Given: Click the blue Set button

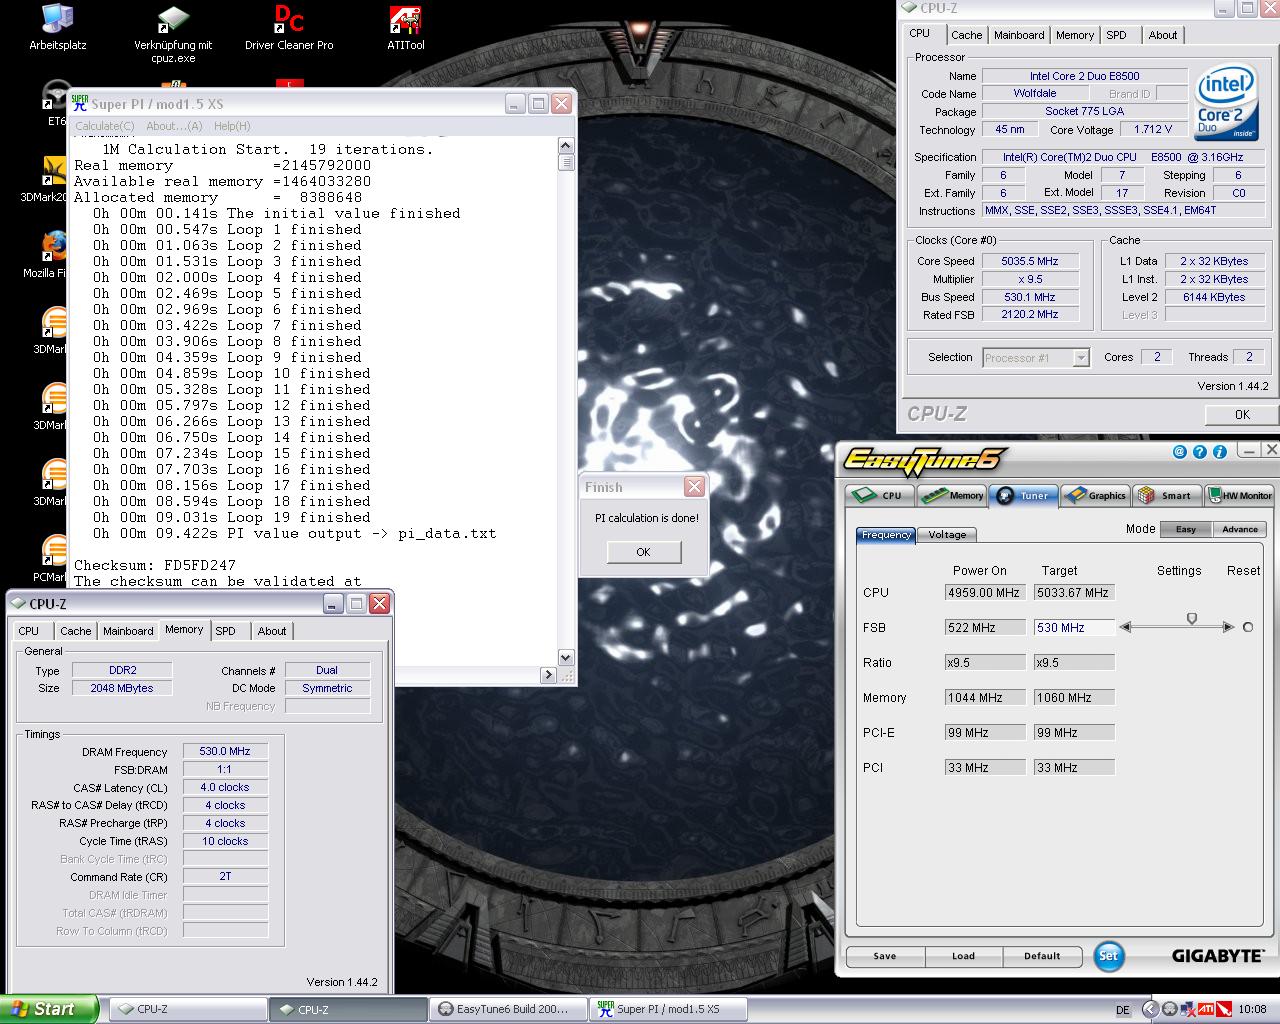Looking at the screenshot, I should [x=1108, y=956].
